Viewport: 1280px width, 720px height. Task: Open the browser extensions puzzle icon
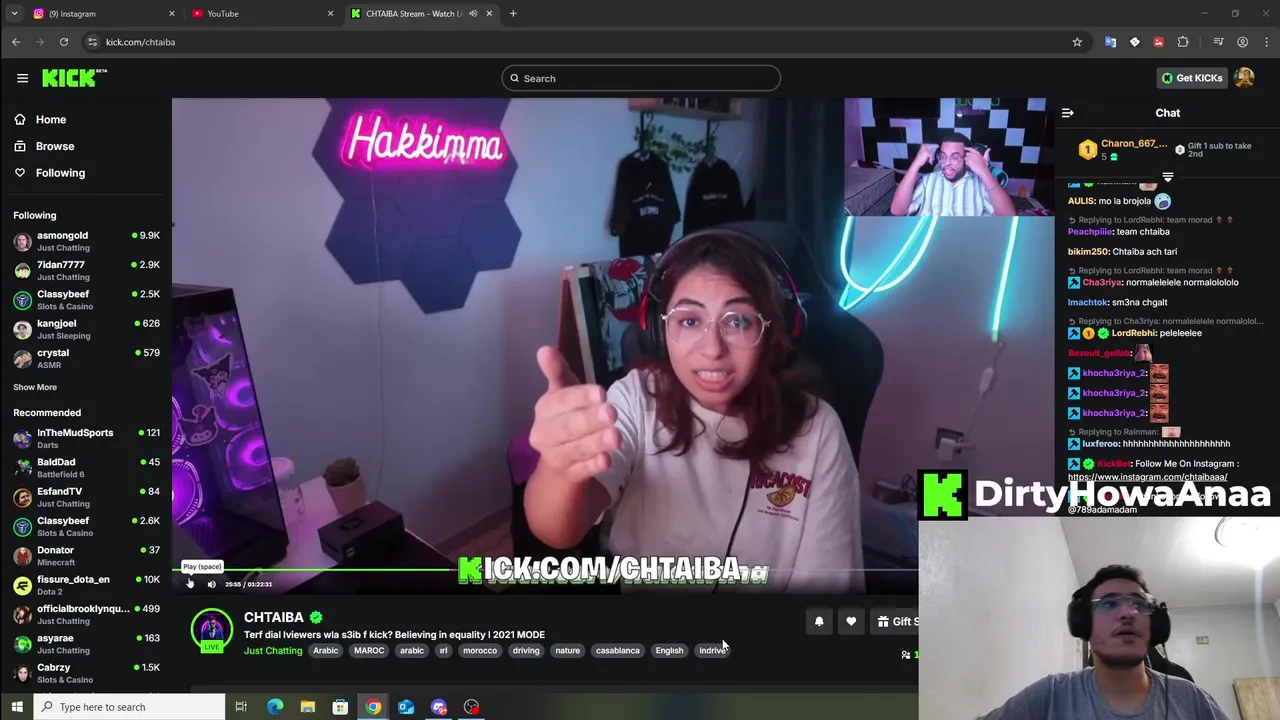click(x=1183, y=42)
